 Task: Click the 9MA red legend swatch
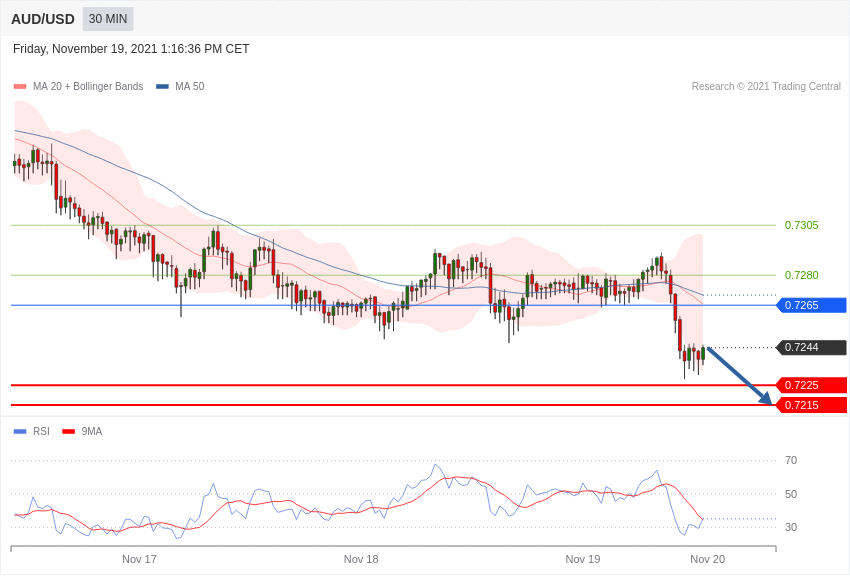coord(69,432)
